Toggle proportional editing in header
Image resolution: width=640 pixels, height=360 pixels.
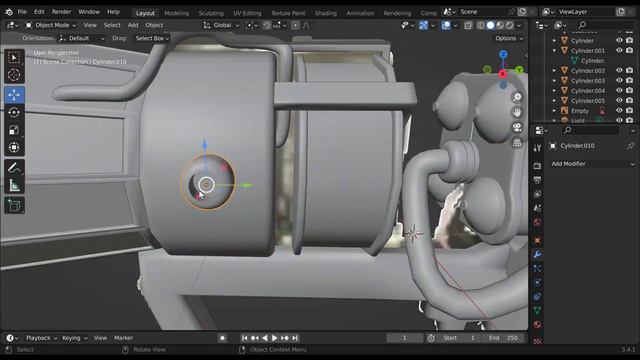[x=295, y=25]
